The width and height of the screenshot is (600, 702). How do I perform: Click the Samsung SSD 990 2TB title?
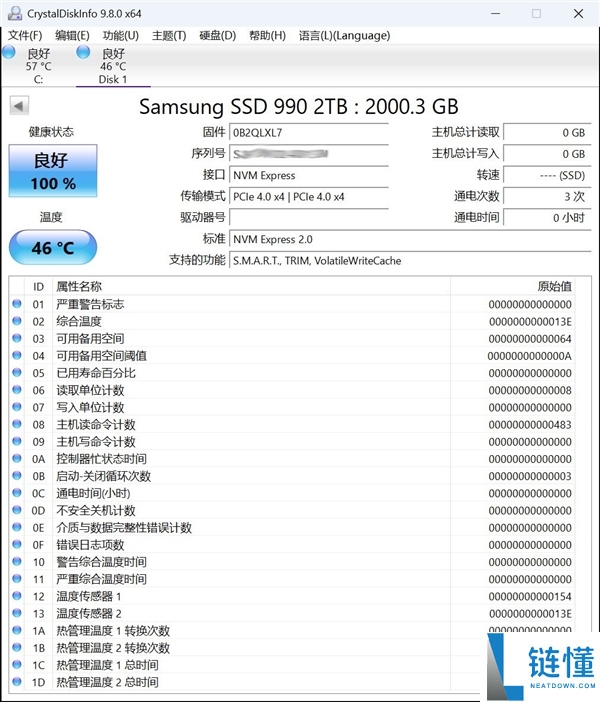coord(299,107)
